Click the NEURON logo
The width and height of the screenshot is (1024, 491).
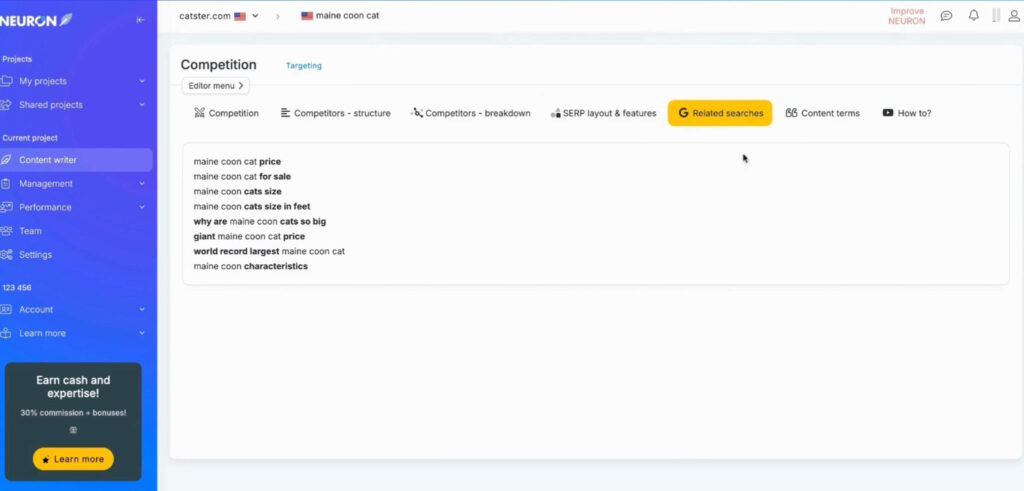[36, 20]
